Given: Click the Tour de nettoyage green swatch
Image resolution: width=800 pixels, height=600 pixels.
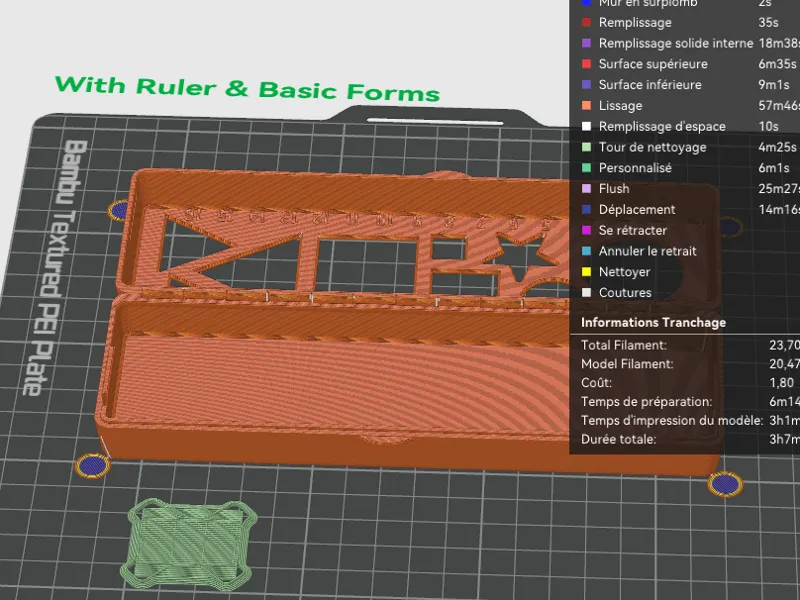Looking at the screenshot, I should click(586, 147).
